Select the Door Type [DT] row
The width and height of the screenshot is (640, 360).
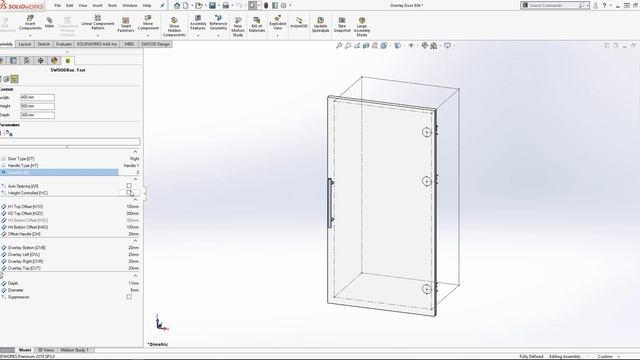(x=70, y=158)
